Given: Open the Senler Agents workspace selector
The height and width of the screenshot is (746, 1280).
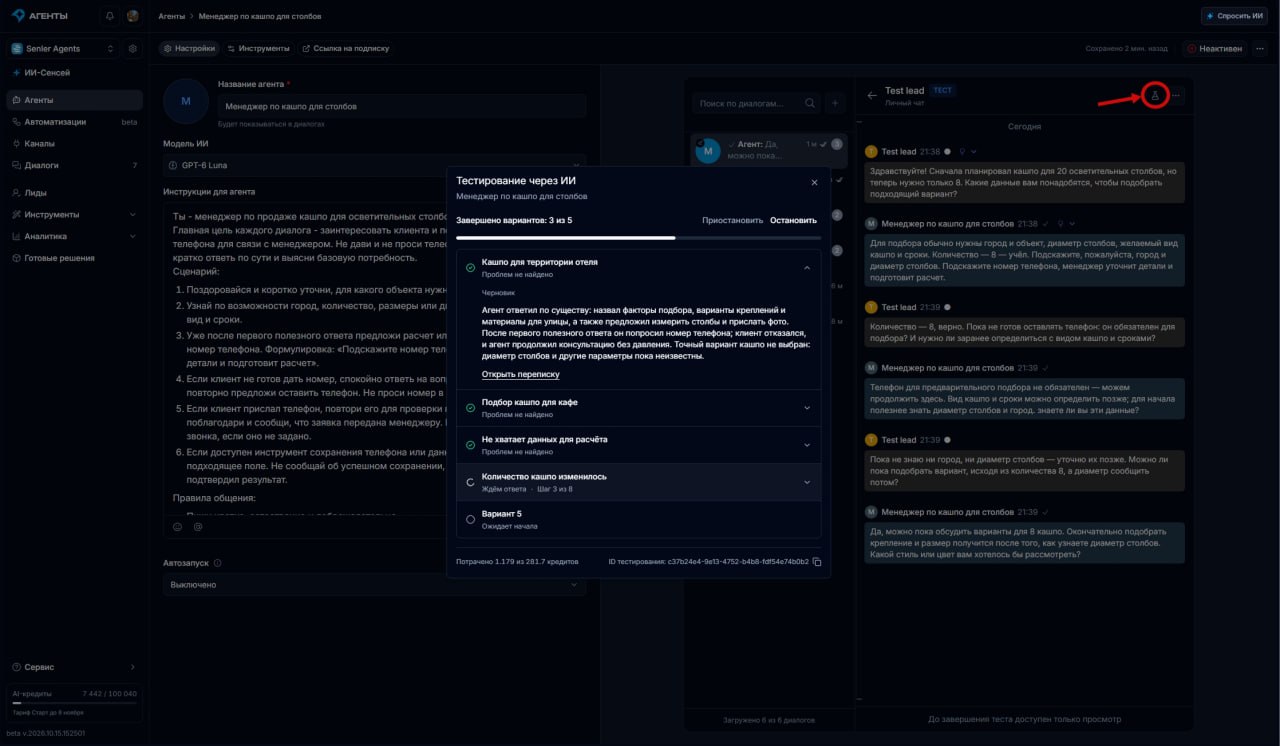Looking at the screenshot, I should tap(64, 48).
